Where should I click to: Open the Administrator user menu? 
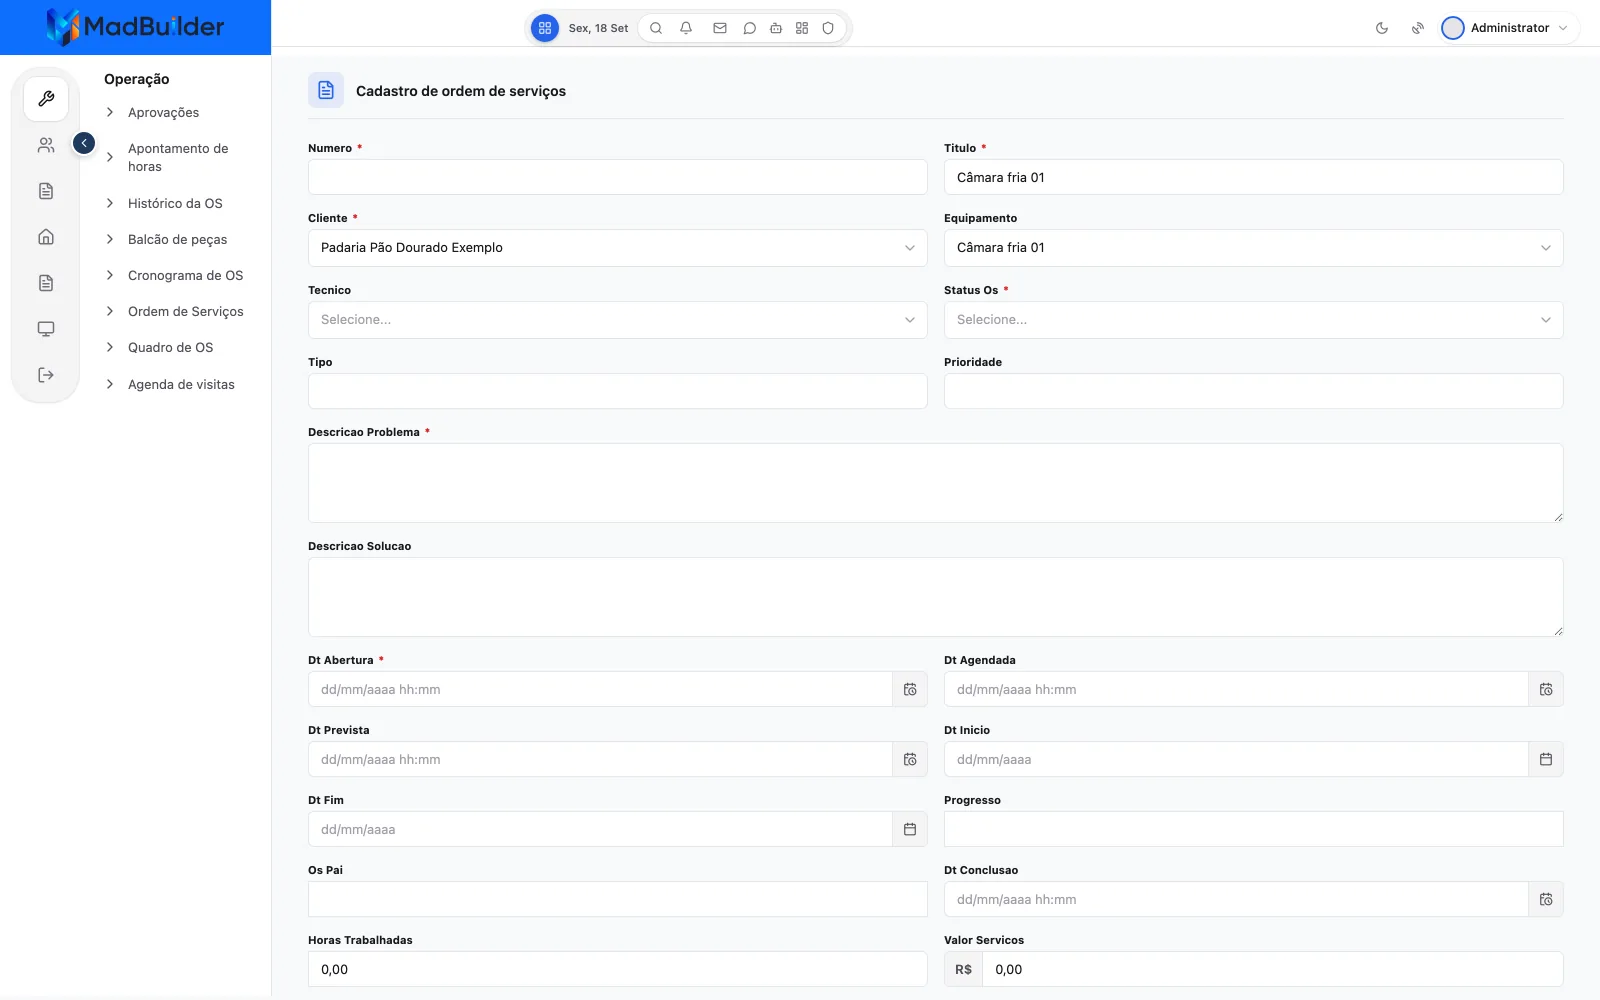tap(1510, 28)
